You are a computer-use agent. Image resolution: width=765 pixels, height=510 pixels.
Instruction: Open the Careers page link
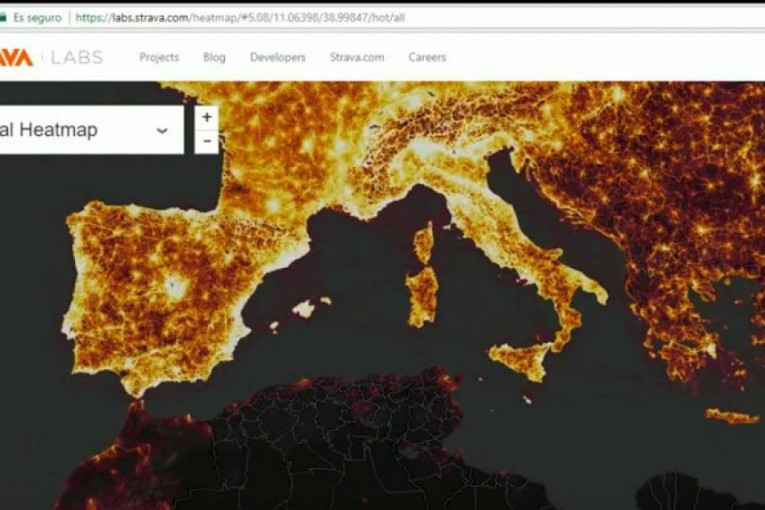pos(427,57)
